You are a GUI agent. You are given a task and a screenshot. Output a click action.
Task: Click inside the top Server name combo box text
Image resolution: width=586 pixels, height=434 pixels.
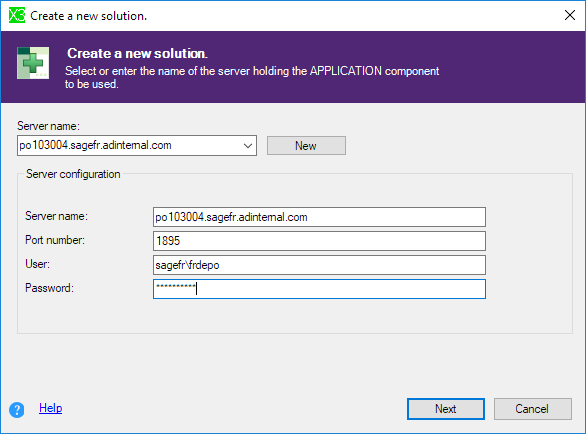tap(129, 145)
